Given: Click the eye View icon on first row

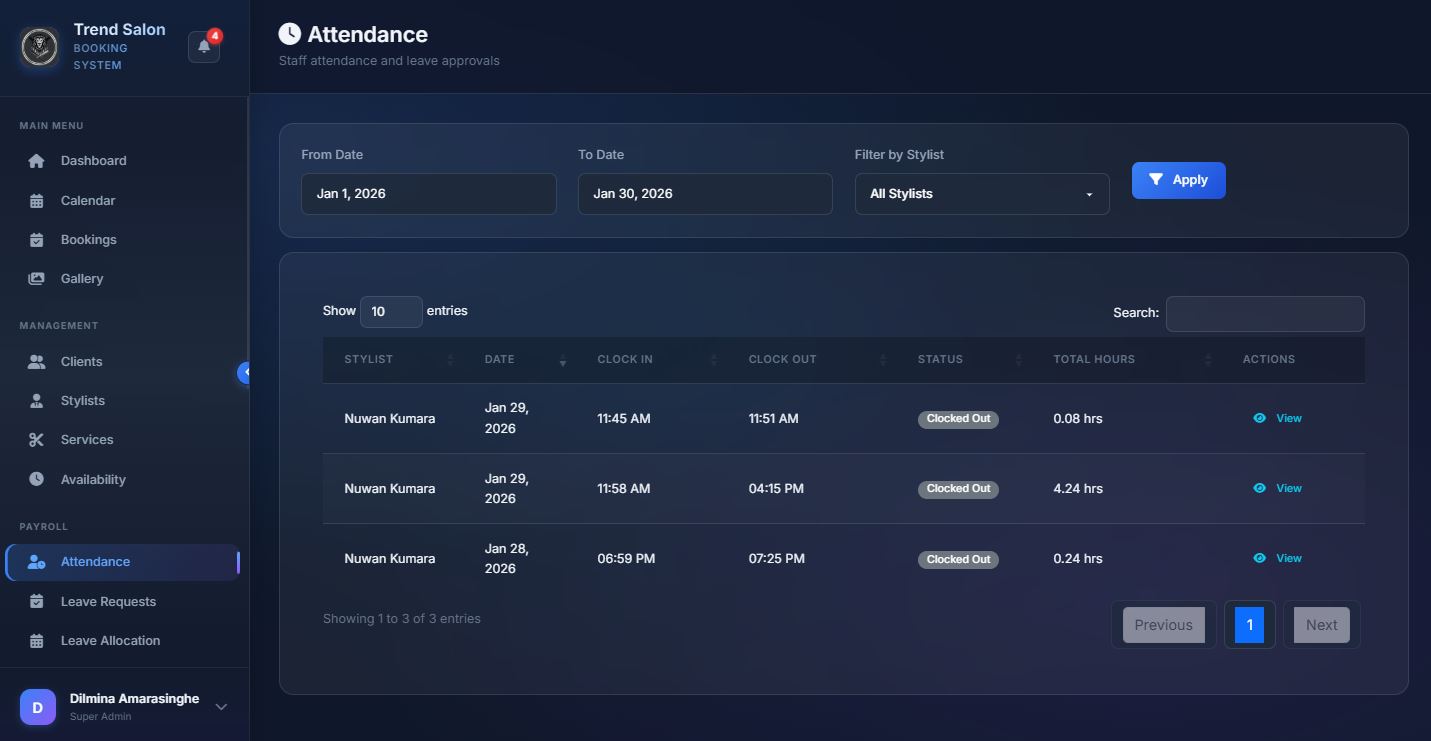Looking at the screenshot, I should coord(1259,418).
